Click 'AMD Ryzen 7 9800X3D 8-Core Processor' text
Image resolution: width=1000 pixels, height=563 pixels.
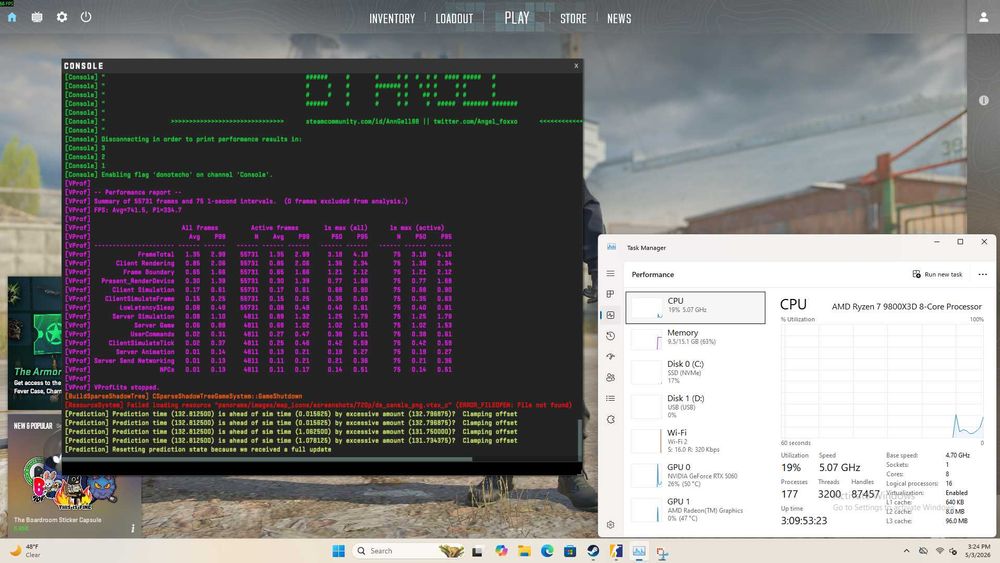click(906, 307)
